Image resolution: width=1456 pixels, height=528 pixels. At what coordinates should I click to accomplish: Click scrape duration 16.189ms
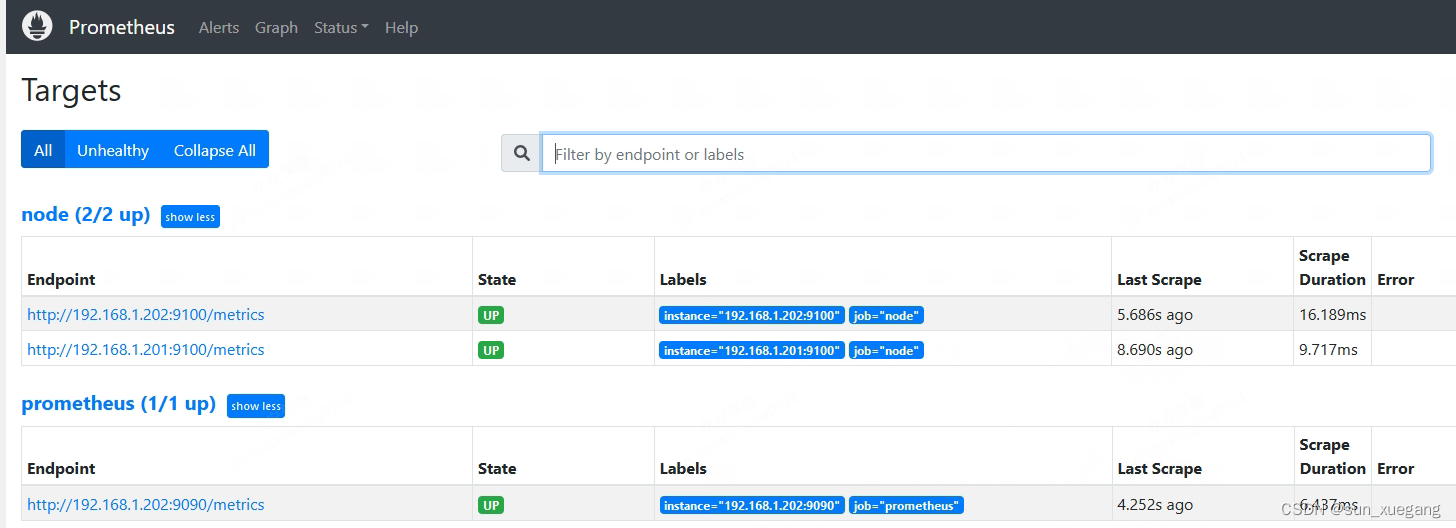click(x=1333, y=315)
